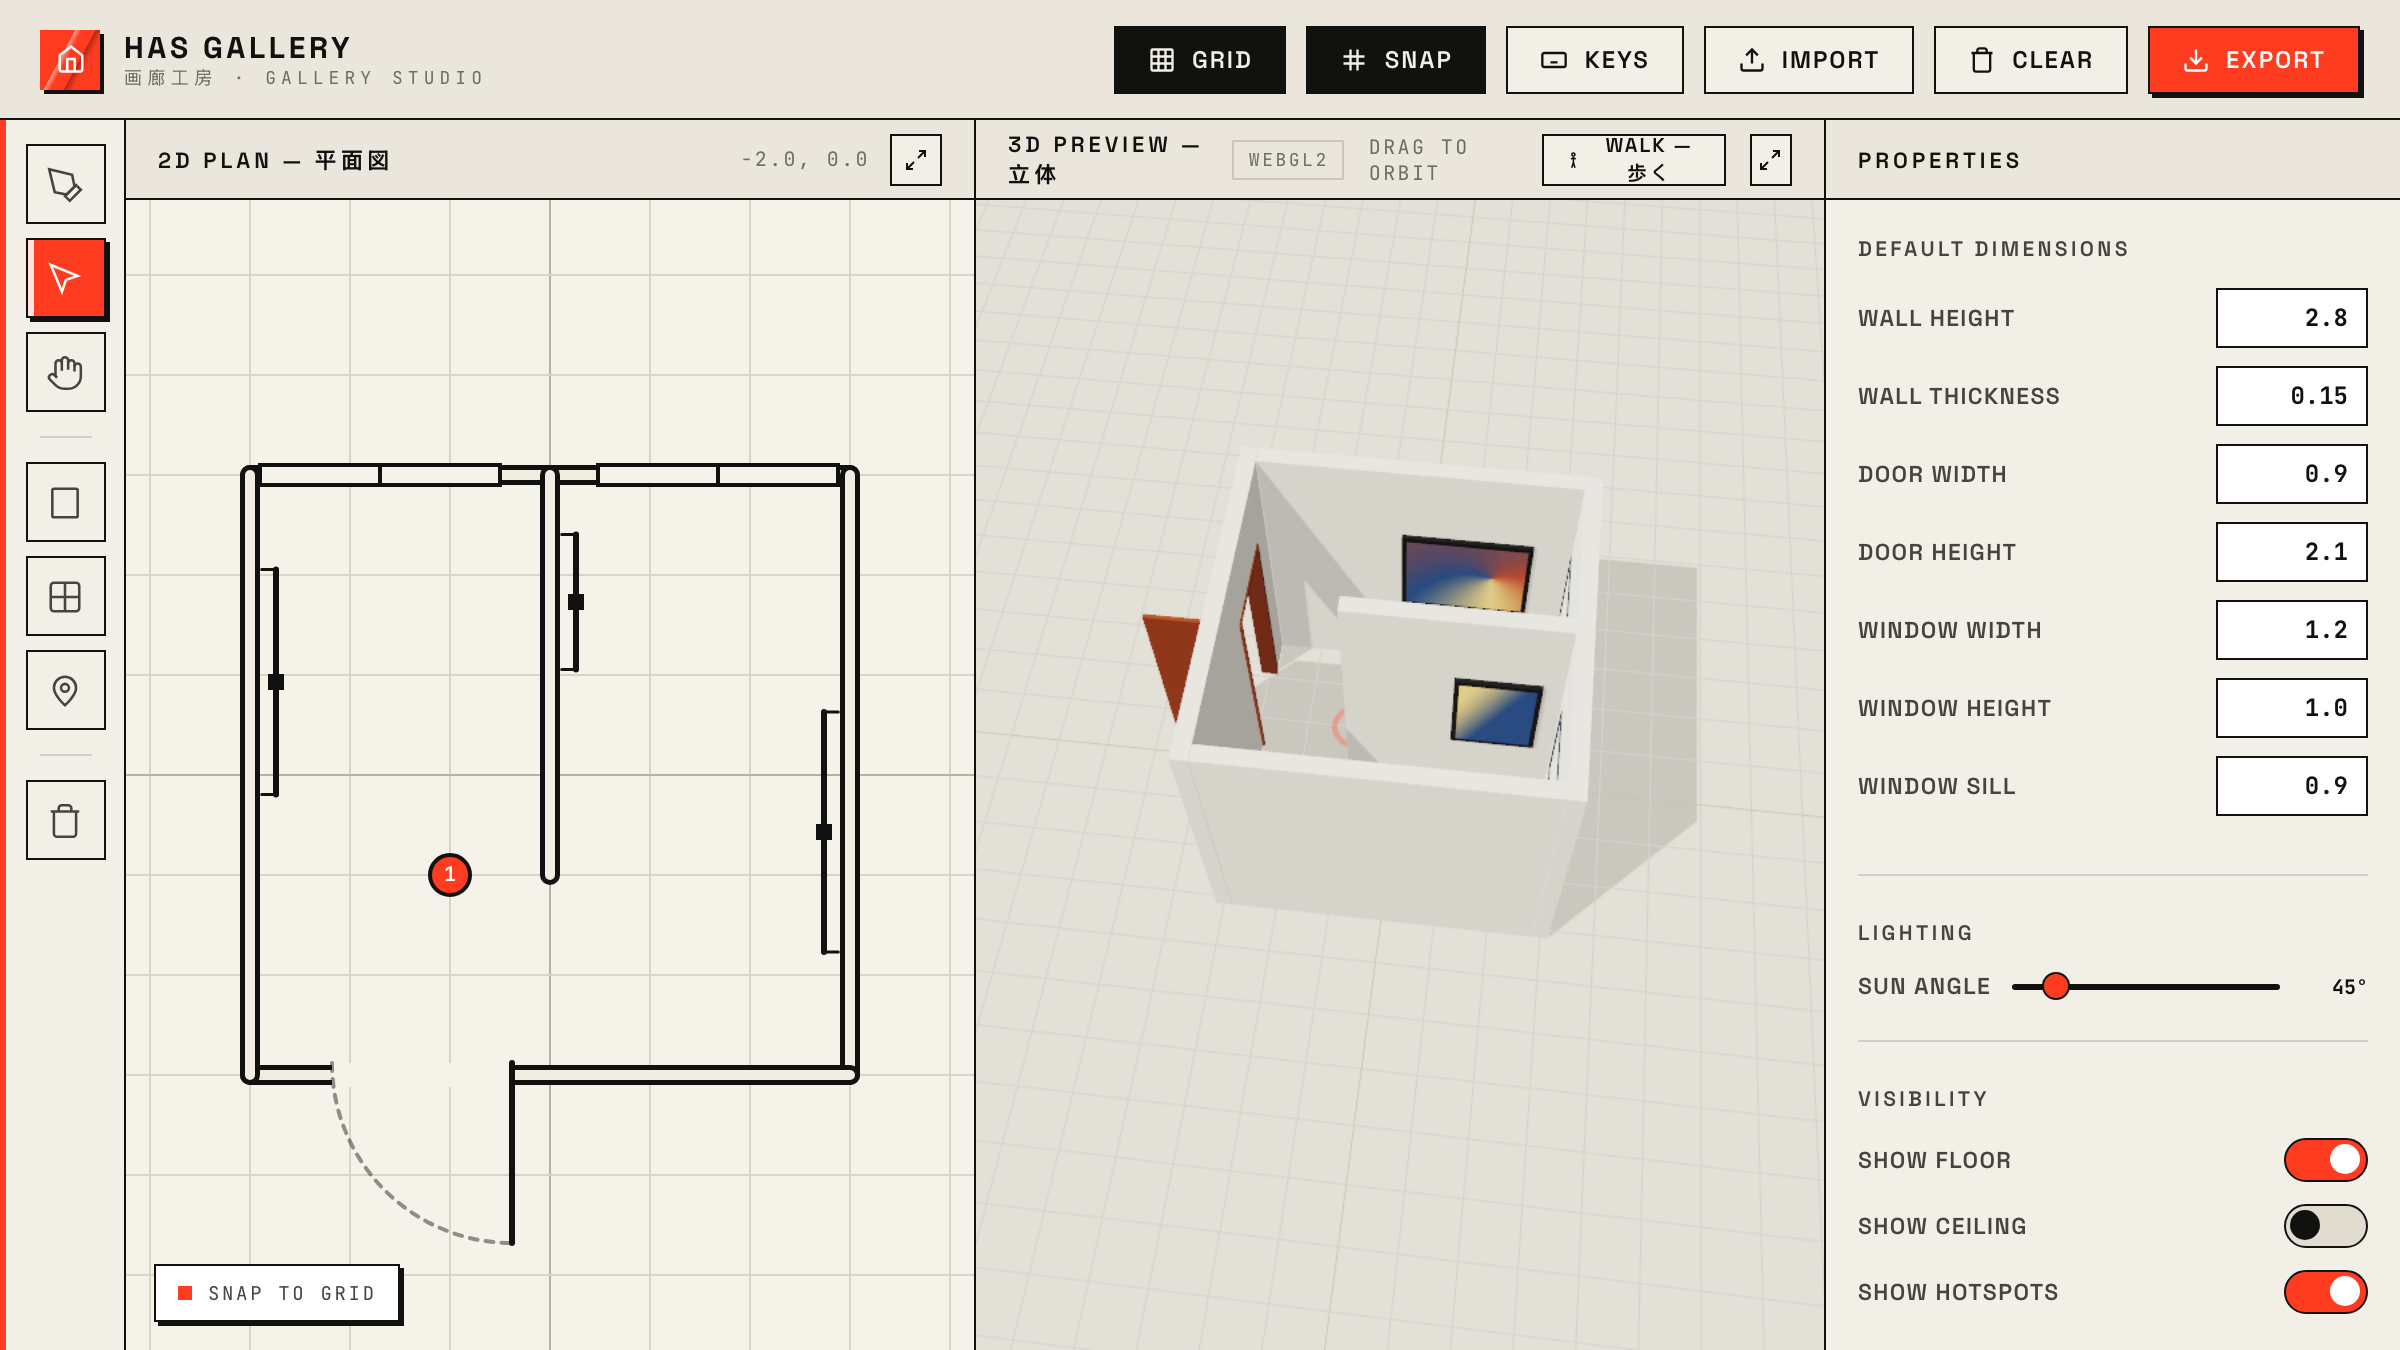This screenshot has width=2400, height=1350.
Task: Click the WEBGL2 badge
Action: [x=1288, y=160]
